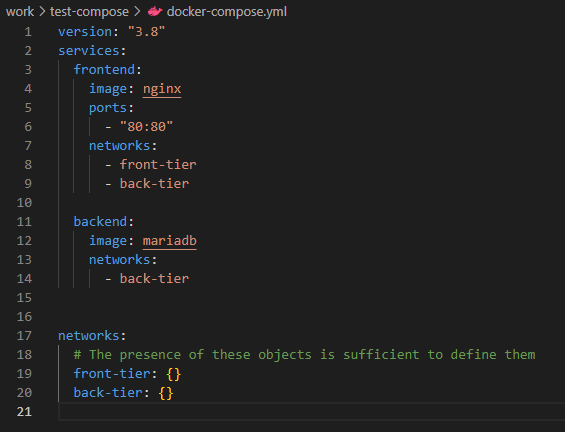Click the 'version' key on line 1
The height and width of the screenshot is (432, 565).
85,32
